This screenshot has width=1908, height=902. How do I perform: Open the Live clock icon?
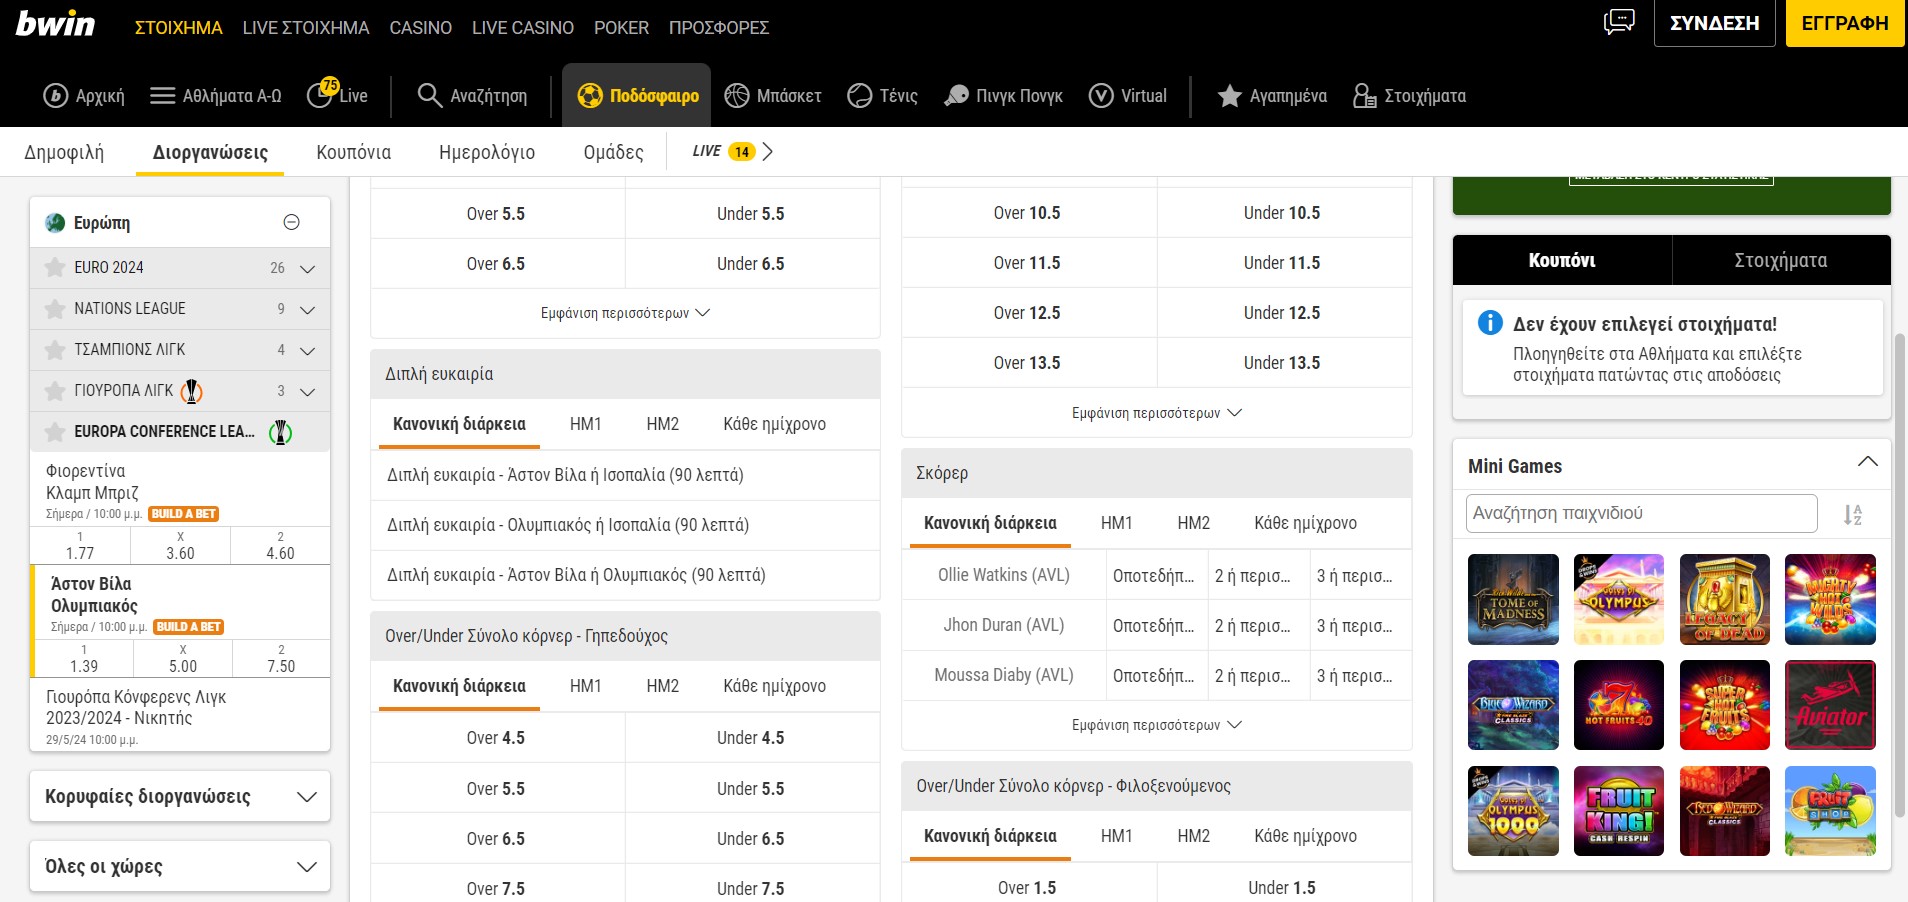tap(321, 95)
